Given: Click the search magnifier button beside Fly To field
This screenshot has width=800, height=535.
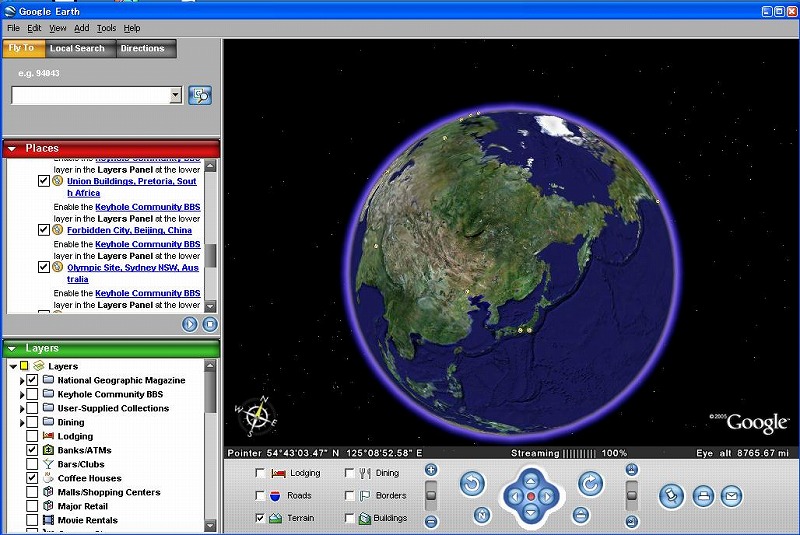Looking at the screenshot, I should pyautogui.click(x=200, y=95).
